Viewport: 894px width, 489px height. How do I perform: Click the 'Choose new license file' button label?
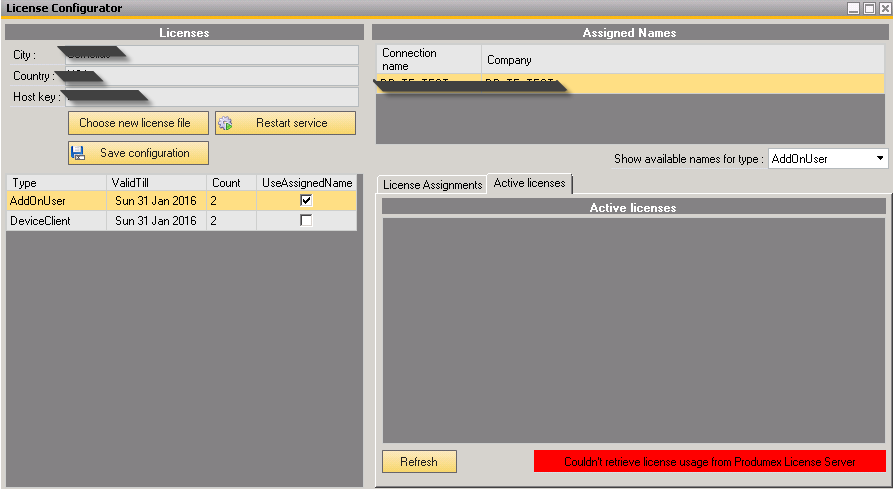pyautogui.click(x=135, y=123)
